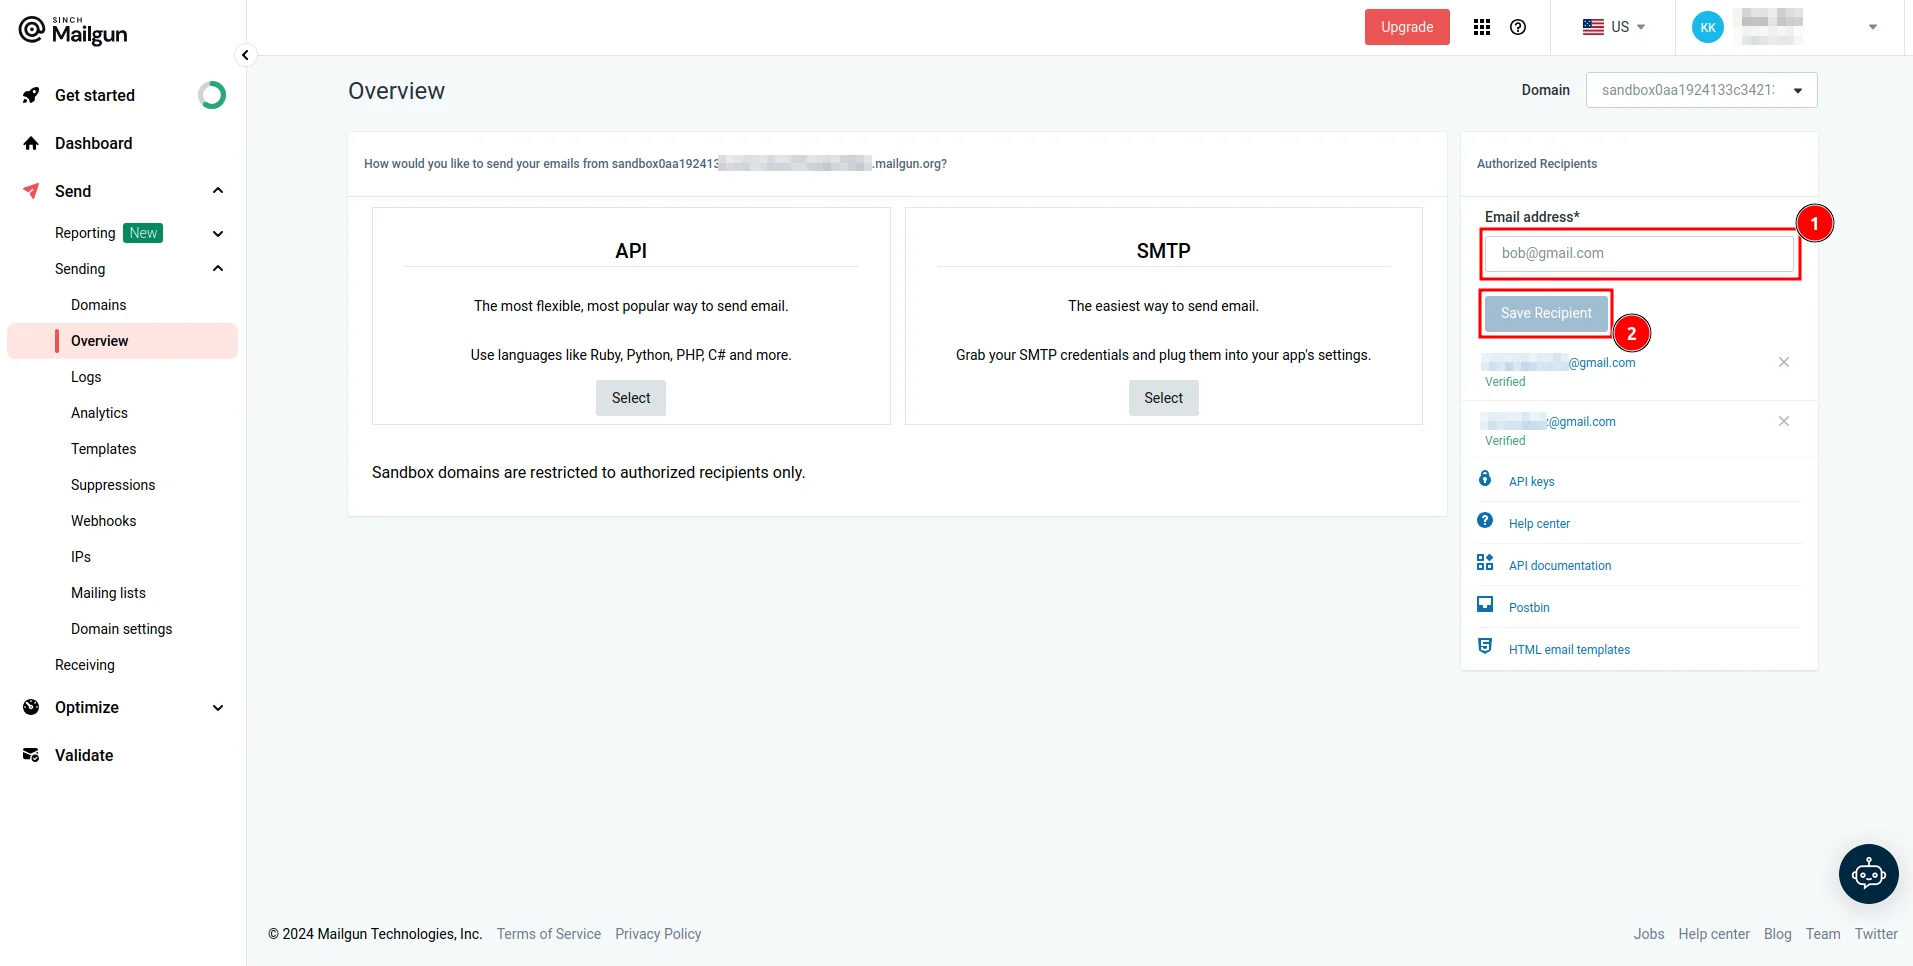
Task: Open the apps grid icon
Action: click(1482, 27)
